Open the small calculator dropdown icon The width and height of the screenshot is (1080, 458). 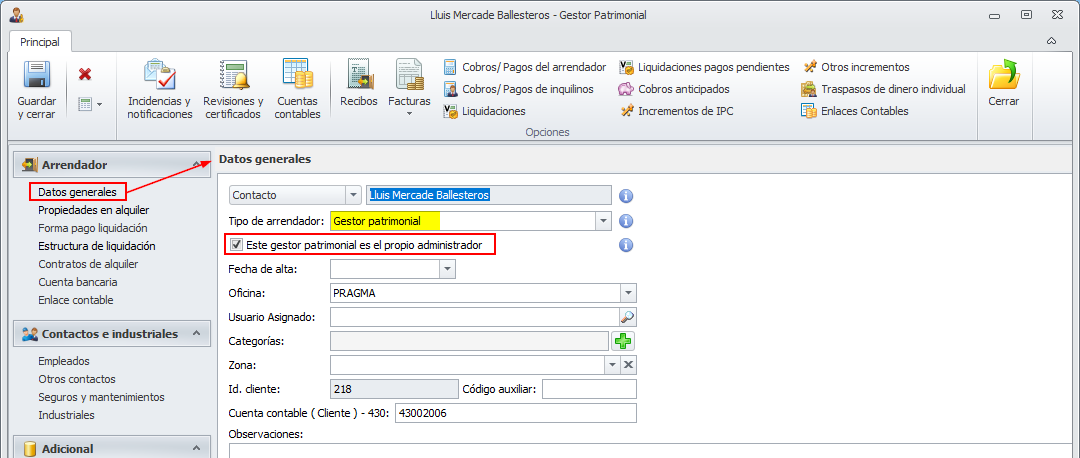pos(90,104)
